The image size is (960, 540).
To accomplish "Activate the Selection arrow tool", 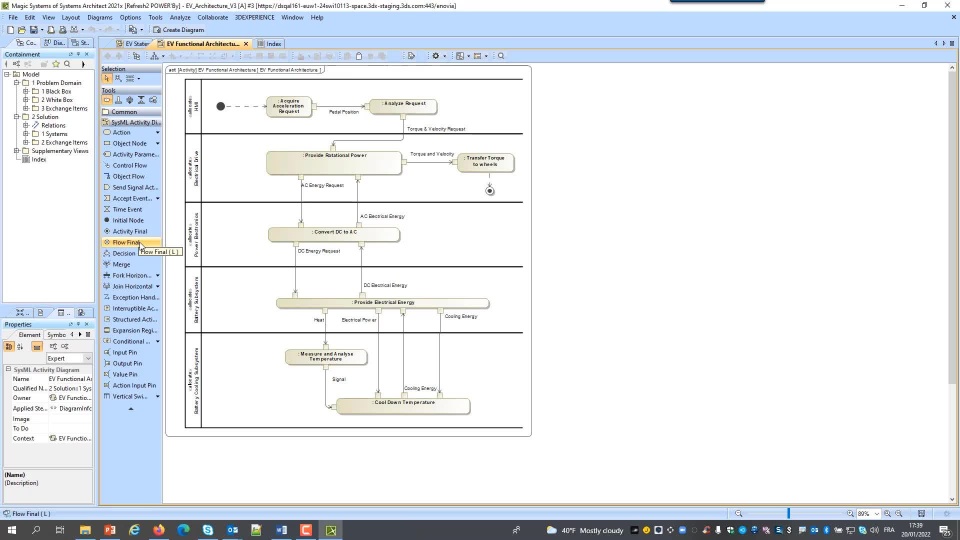I will click(107, 78).
